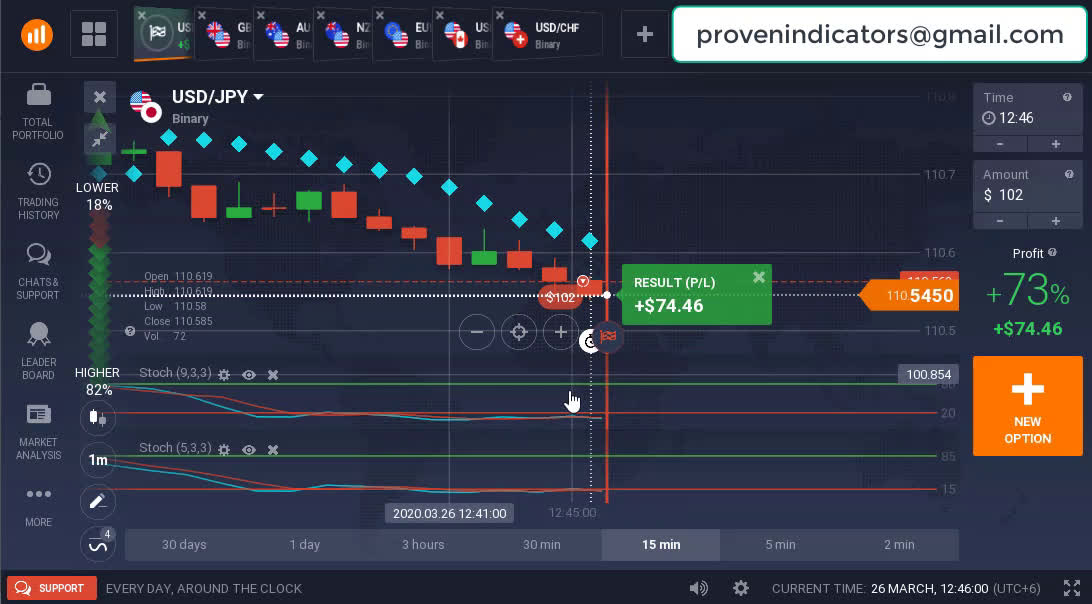Expand the USD/JPY asset dropdown
The width and height of the screenshot is (1092, 604).
pos(258,97)
